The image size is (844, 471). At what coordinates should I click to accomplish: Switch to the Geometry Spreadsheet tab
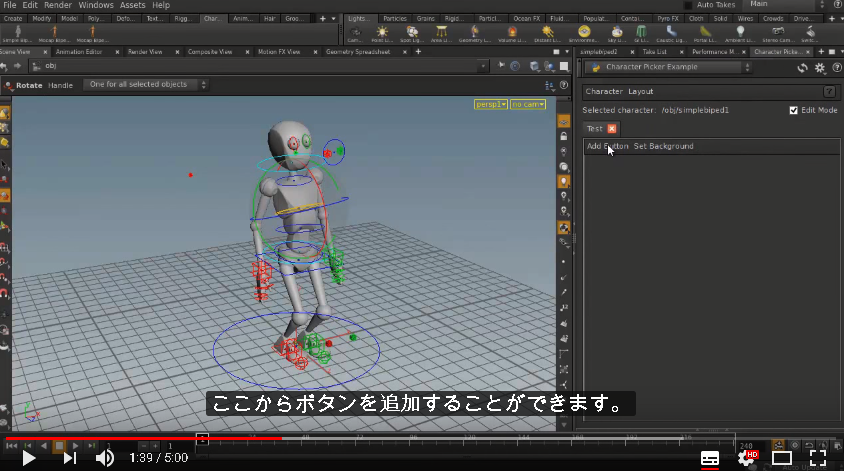click(x=358, y=52)
